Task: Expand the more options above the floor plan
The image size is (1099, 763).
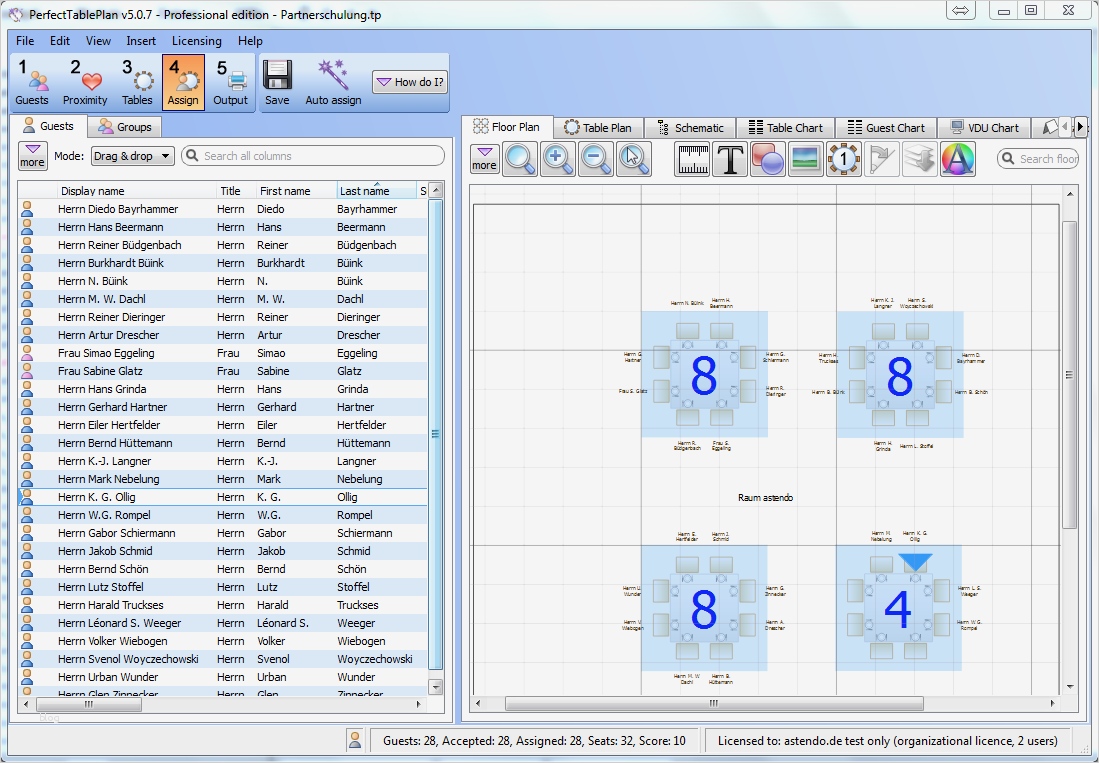Action: (x=484, y=160)
